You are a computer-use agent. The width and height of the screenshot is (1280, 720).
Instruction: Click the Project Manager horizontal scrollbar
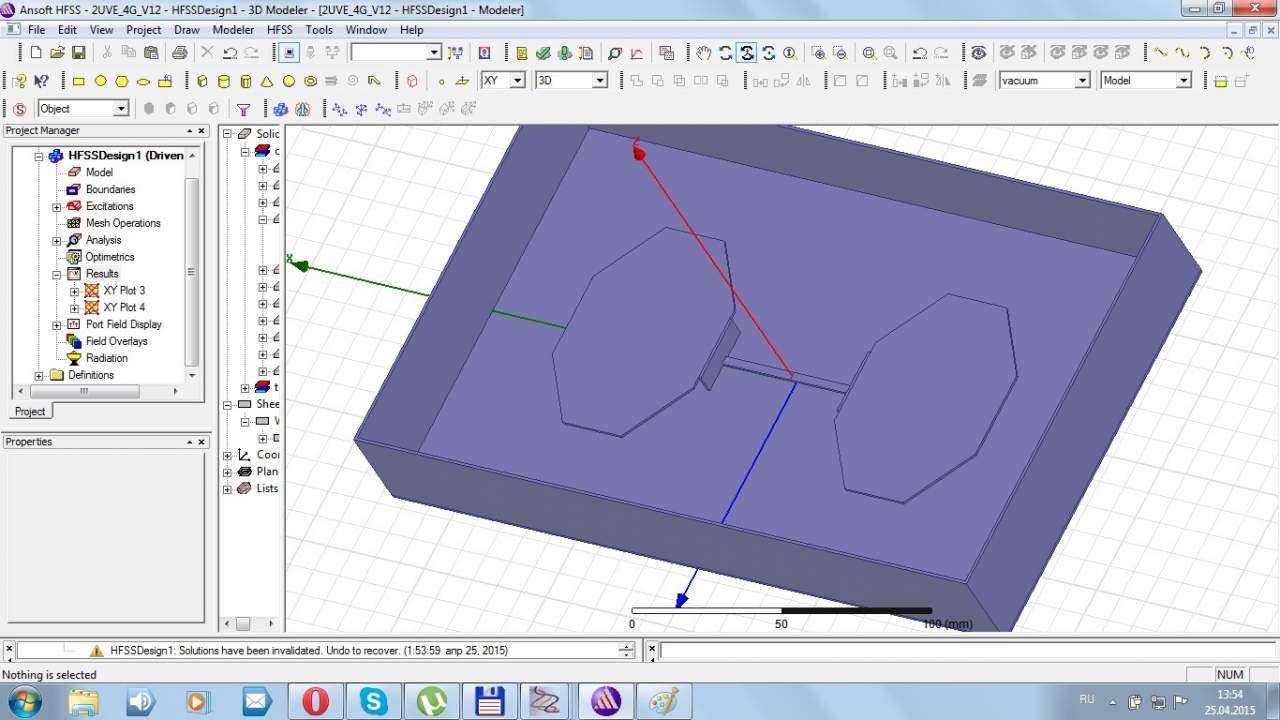[84, 391]
